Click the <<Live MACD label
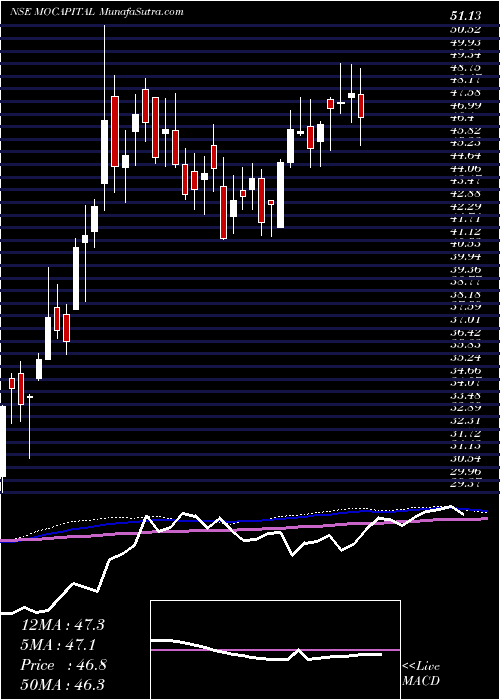This screenshot has width=500, height=700. [x=421, y=674]
